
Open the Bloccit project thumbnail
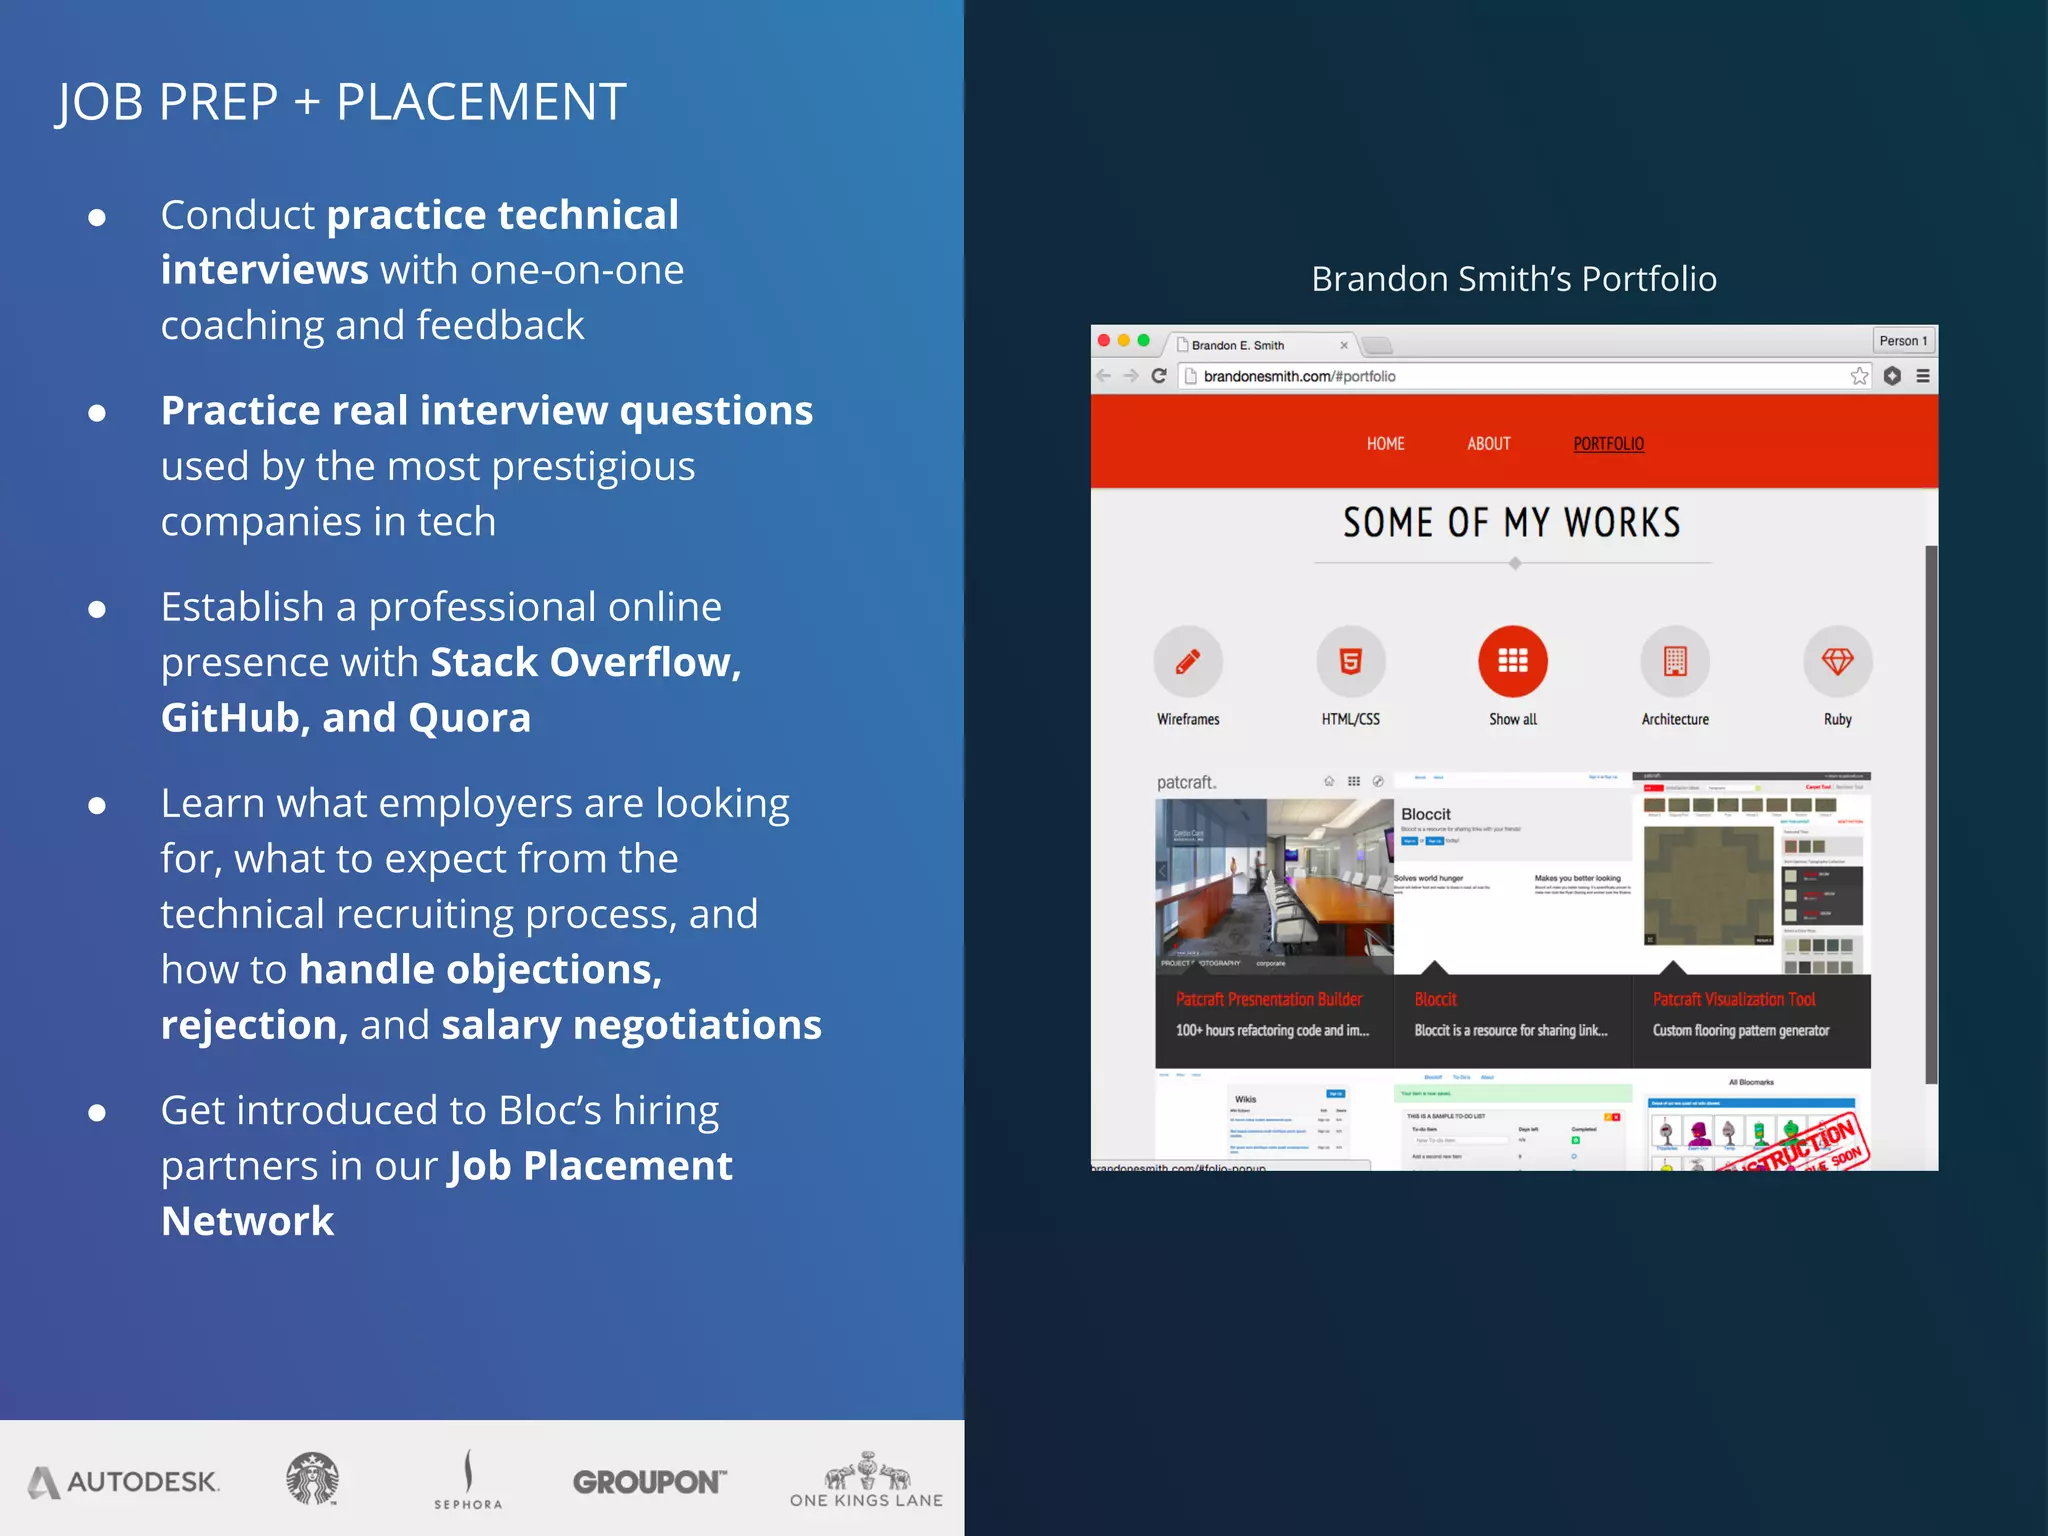(1513, 873)
